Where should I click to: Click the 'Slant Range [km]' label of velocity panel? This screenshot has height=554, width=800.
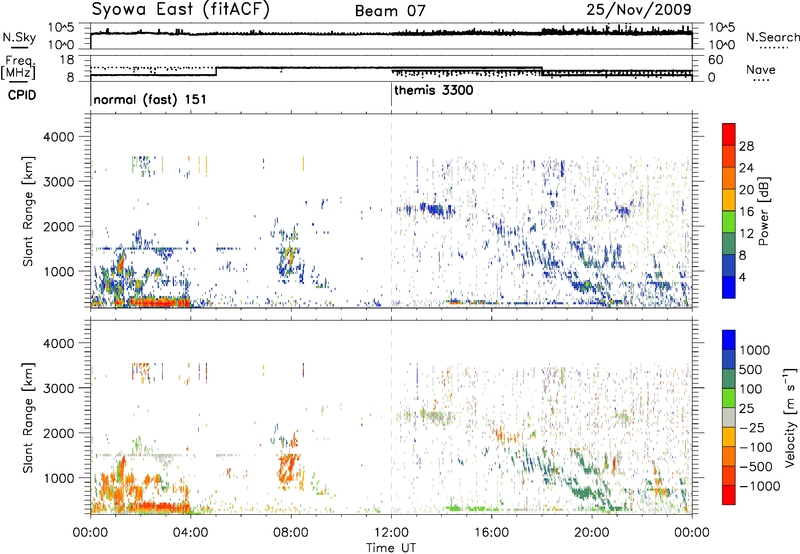(28, 417)
